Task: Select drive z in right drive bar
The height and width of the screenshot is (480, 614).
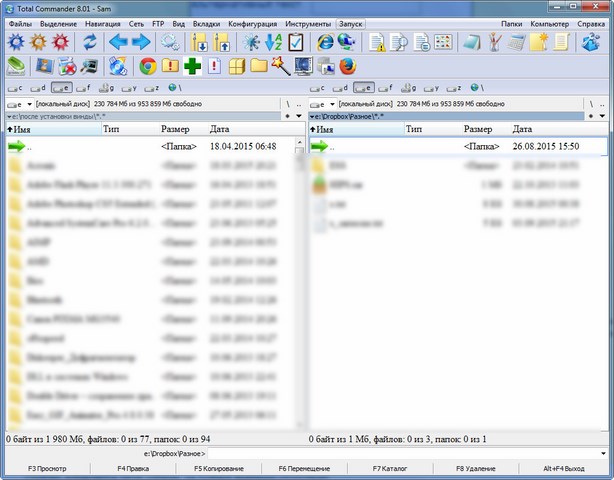Action: pyautogui.click(x=454, y=88)
